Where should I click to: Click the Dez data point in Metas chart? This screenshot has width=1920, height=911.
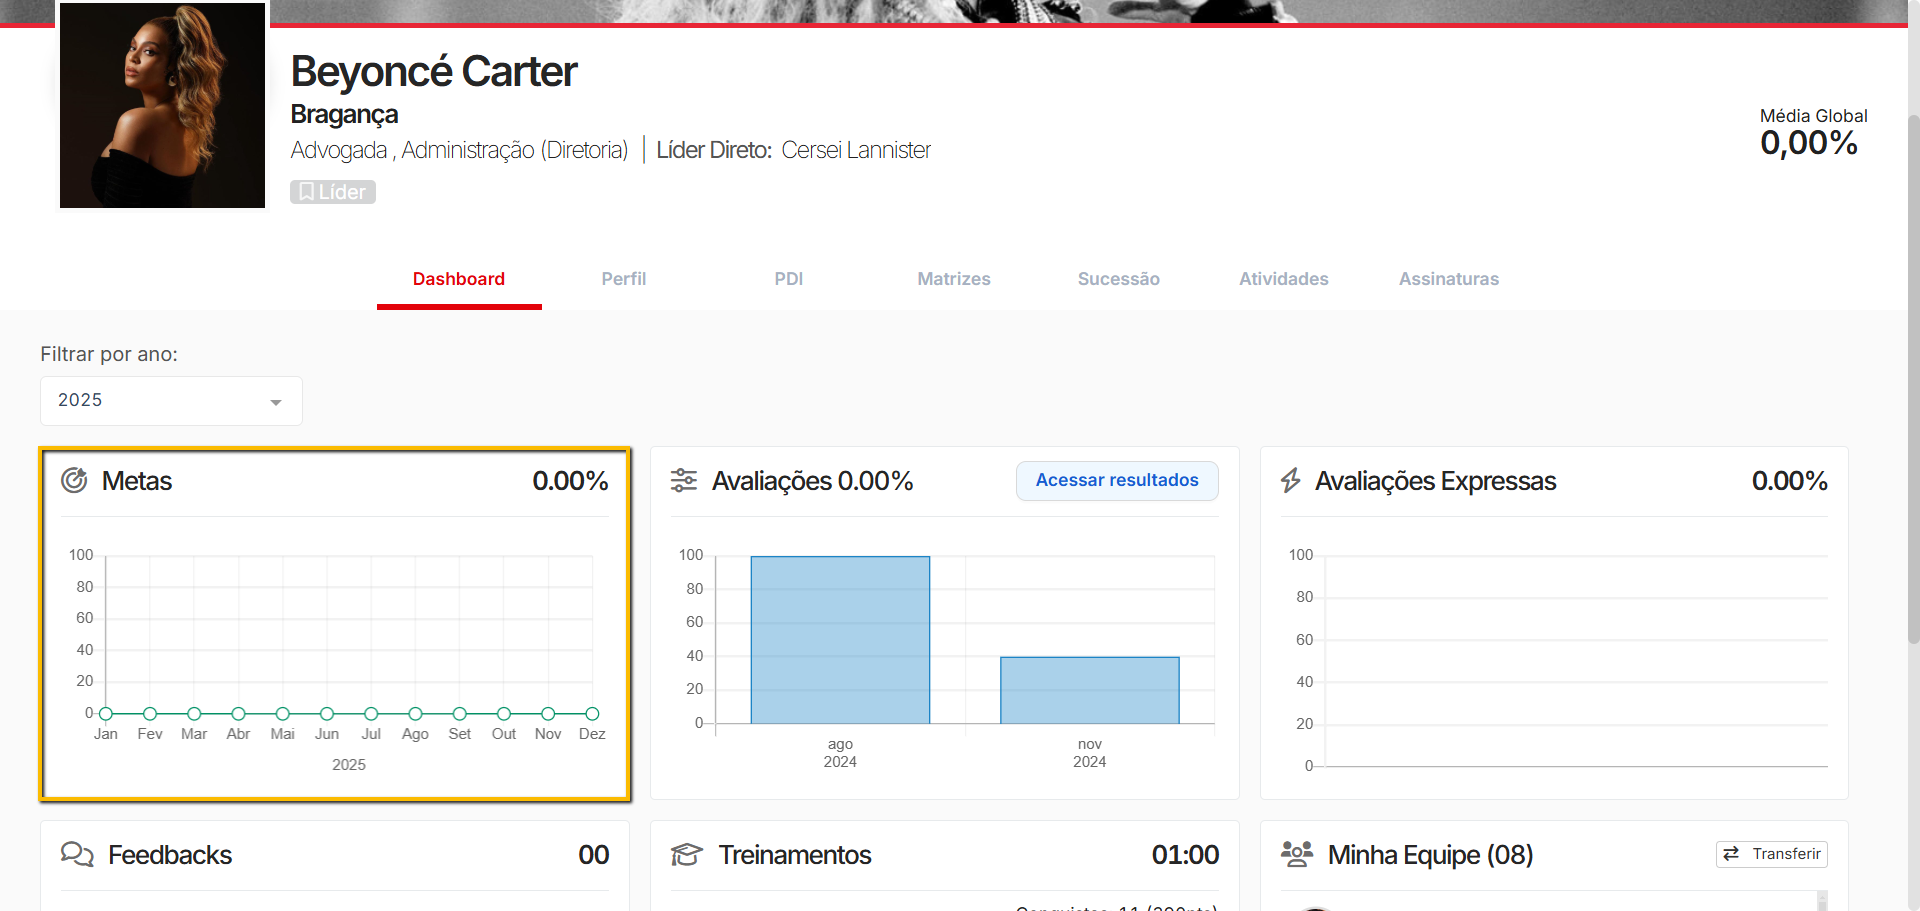coord(592,714)
